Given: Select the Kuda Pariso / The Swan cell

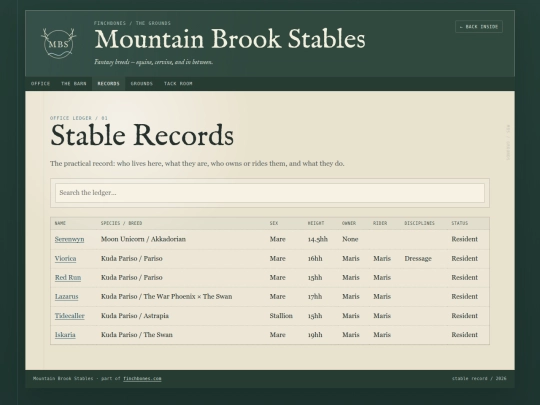Looking at the screenshot, I should tap(137, 335).
